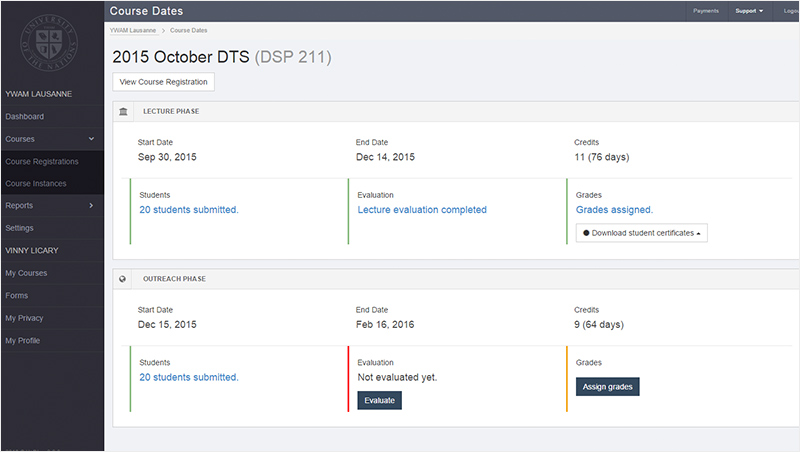Open Lecture evaluation completed link
Viewport: 800px width, 452px height.
(422, 210)
